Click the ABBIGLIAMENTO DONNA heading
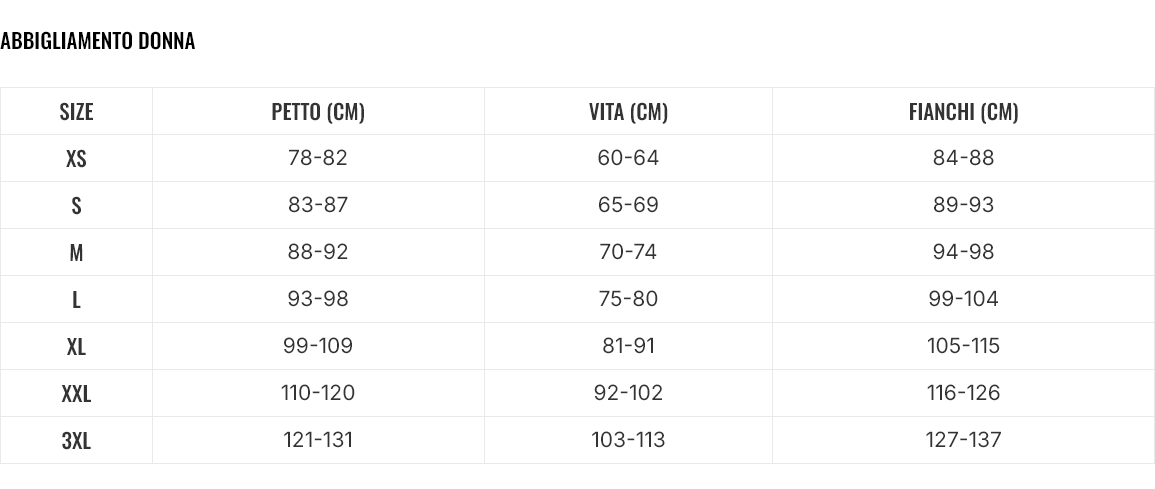This screenshot has height=489, width=1155. click(x=97, y=41)
